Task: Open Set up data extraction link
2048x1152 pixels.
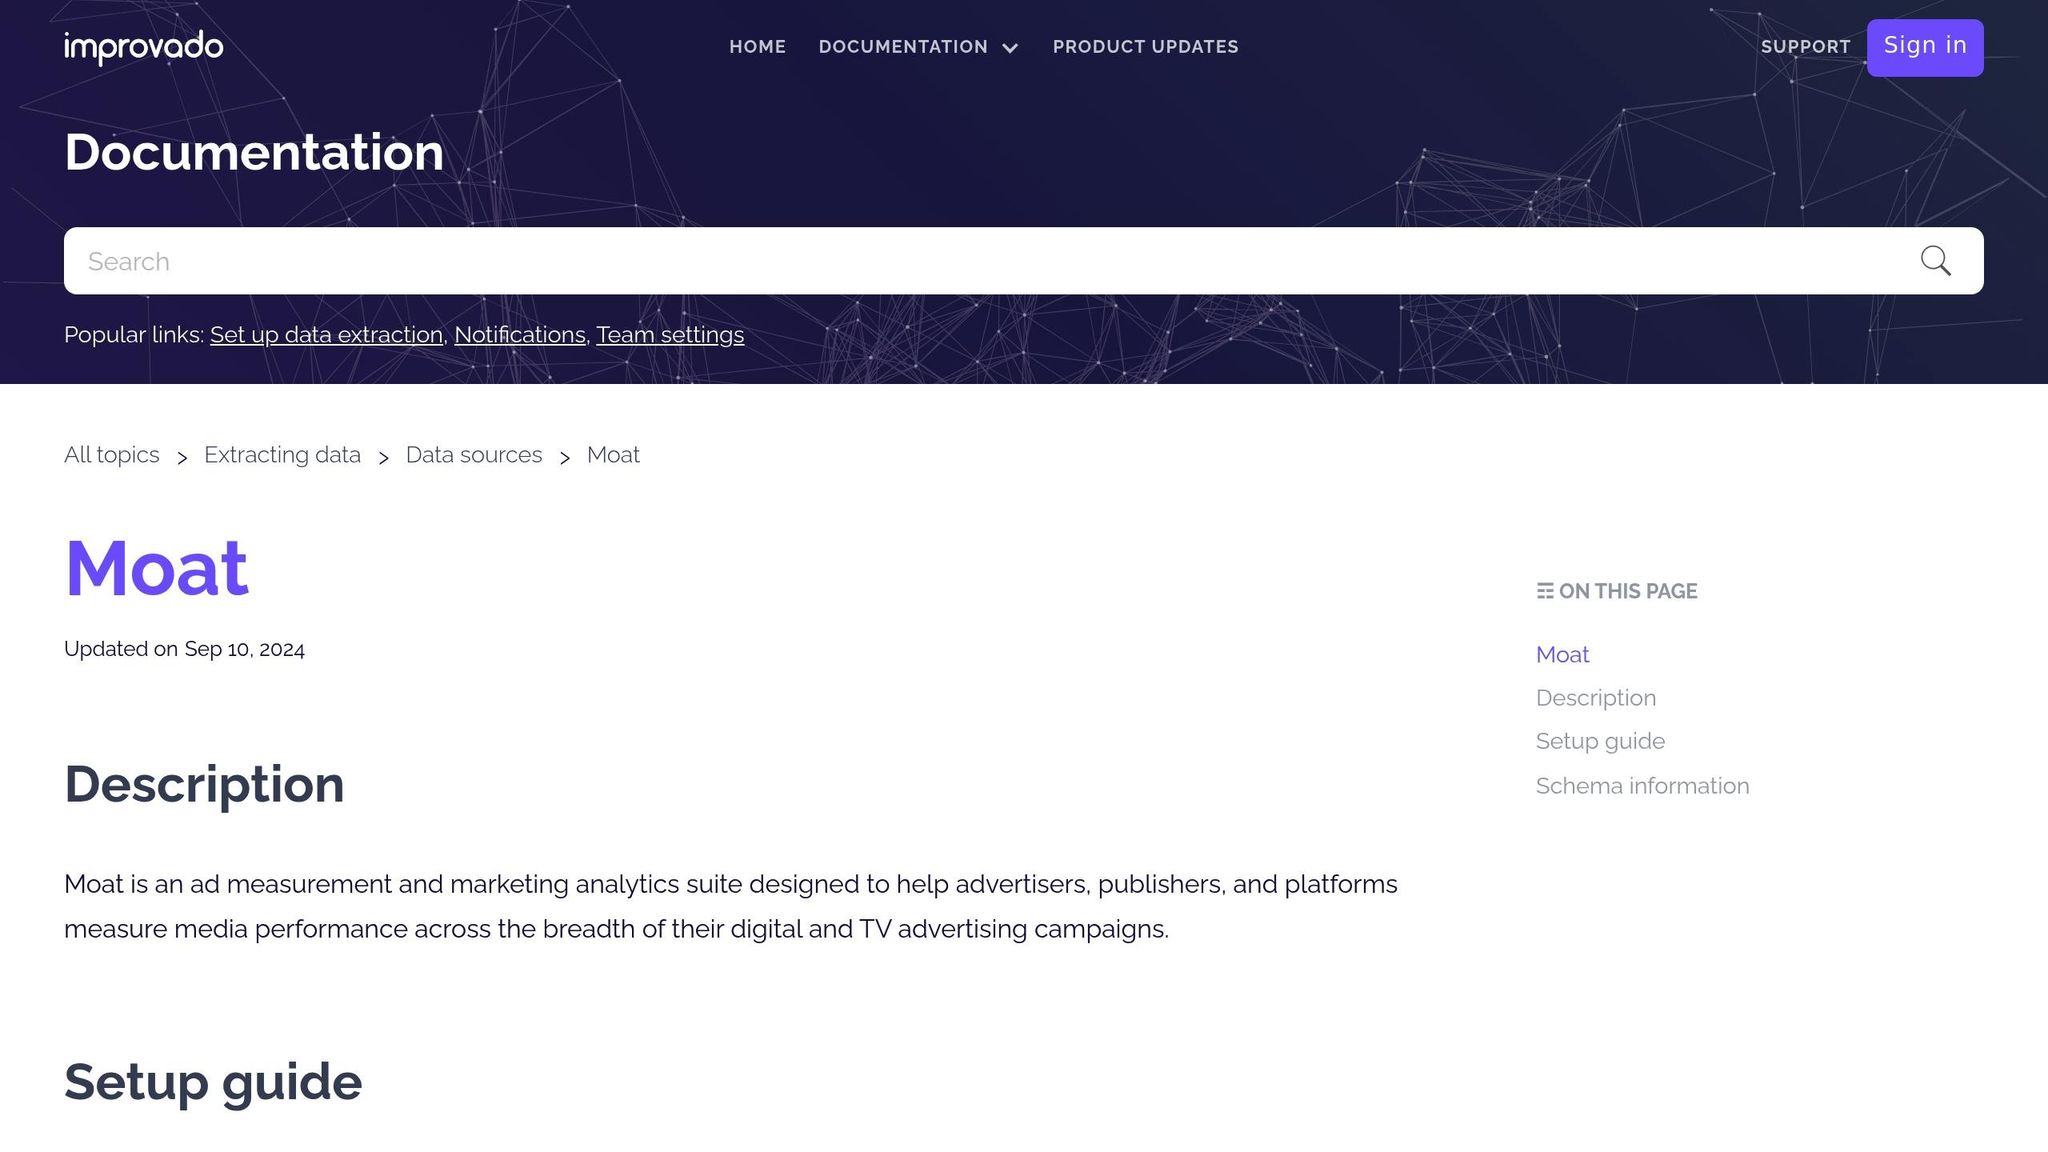Action: tap(326, 335)
